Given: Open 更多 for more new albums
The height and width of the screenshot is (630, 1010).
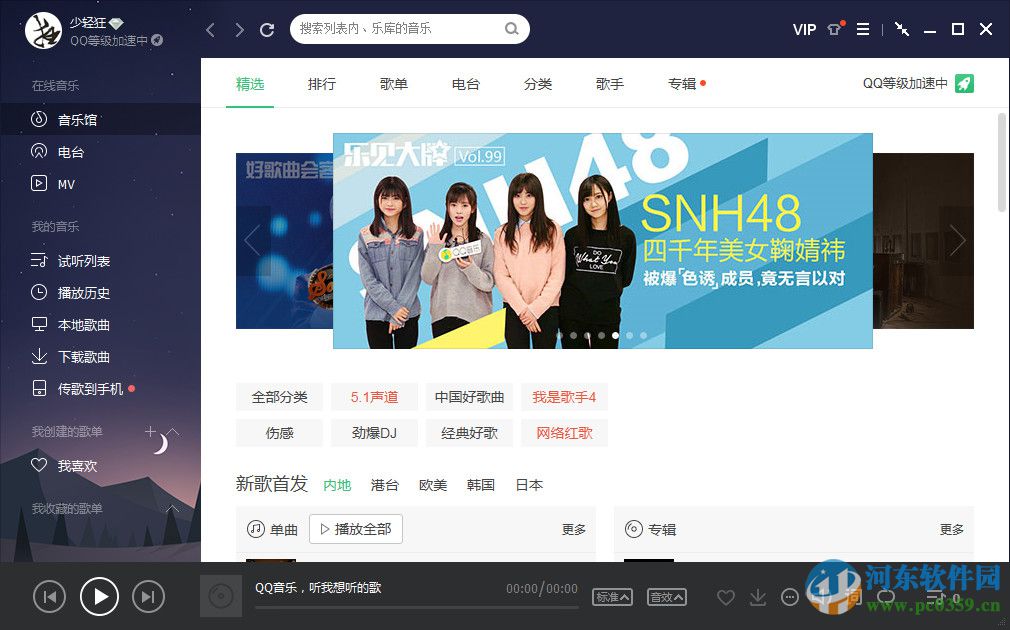Looking at the screenshot, I should (952, 529).
